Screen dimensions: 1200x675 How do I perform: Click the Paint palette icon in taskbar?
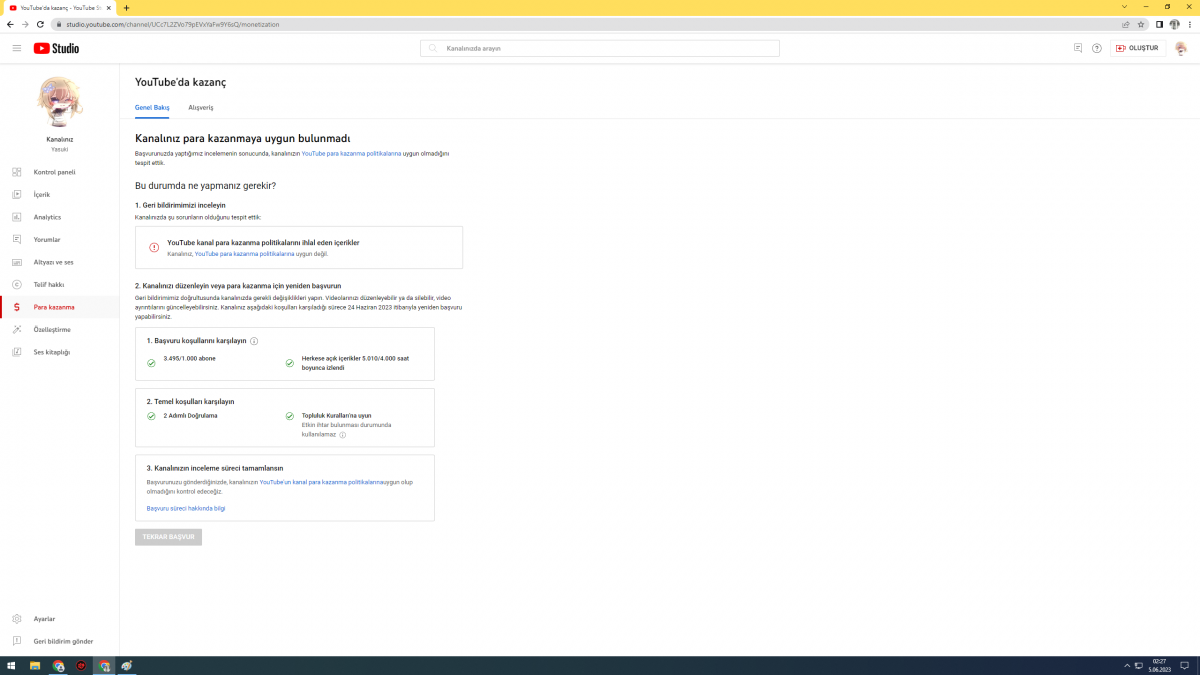point(127,666)
